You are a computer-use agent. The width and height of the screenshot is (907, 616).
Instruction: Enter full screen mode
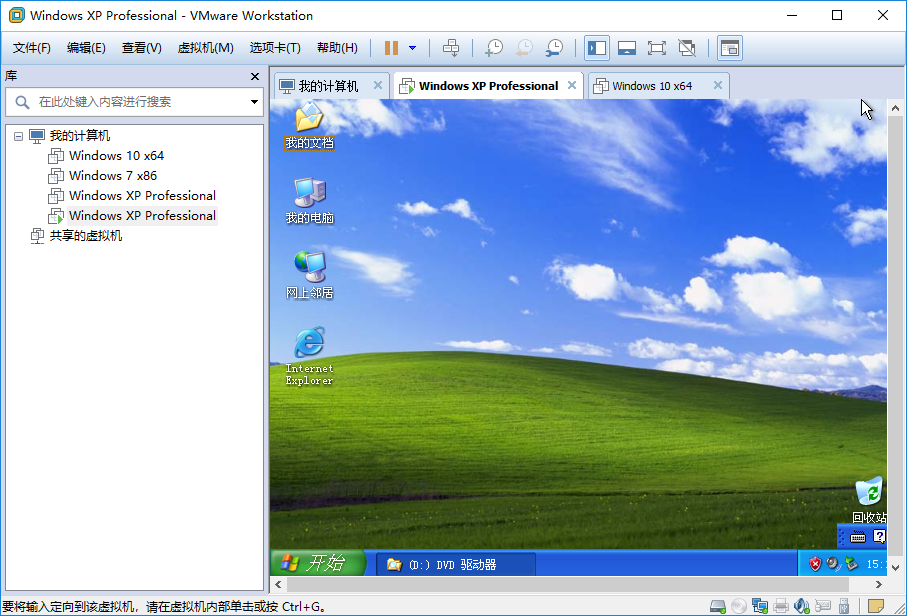[x=655, y=47]
